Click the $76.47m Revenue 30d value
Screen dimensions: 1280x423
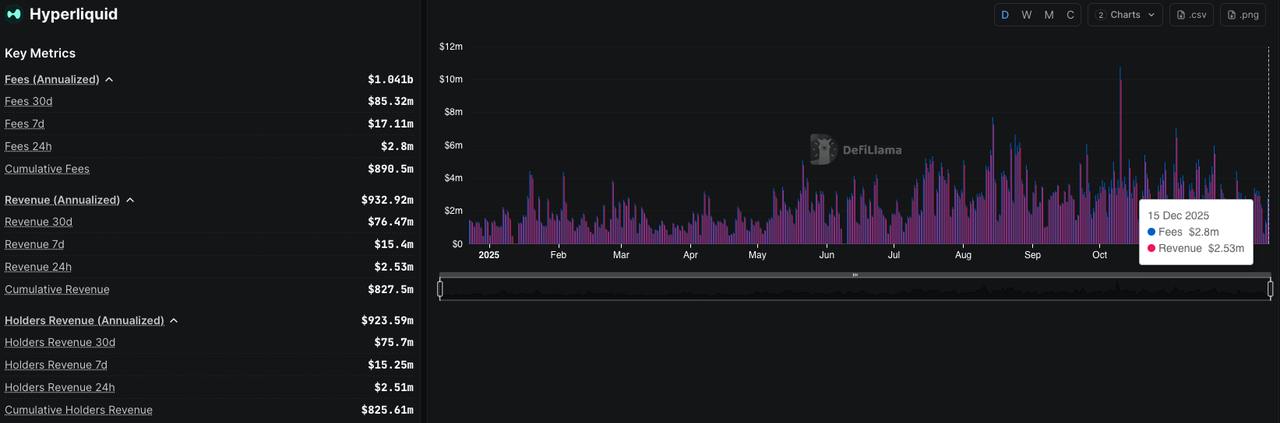[390, 222]
